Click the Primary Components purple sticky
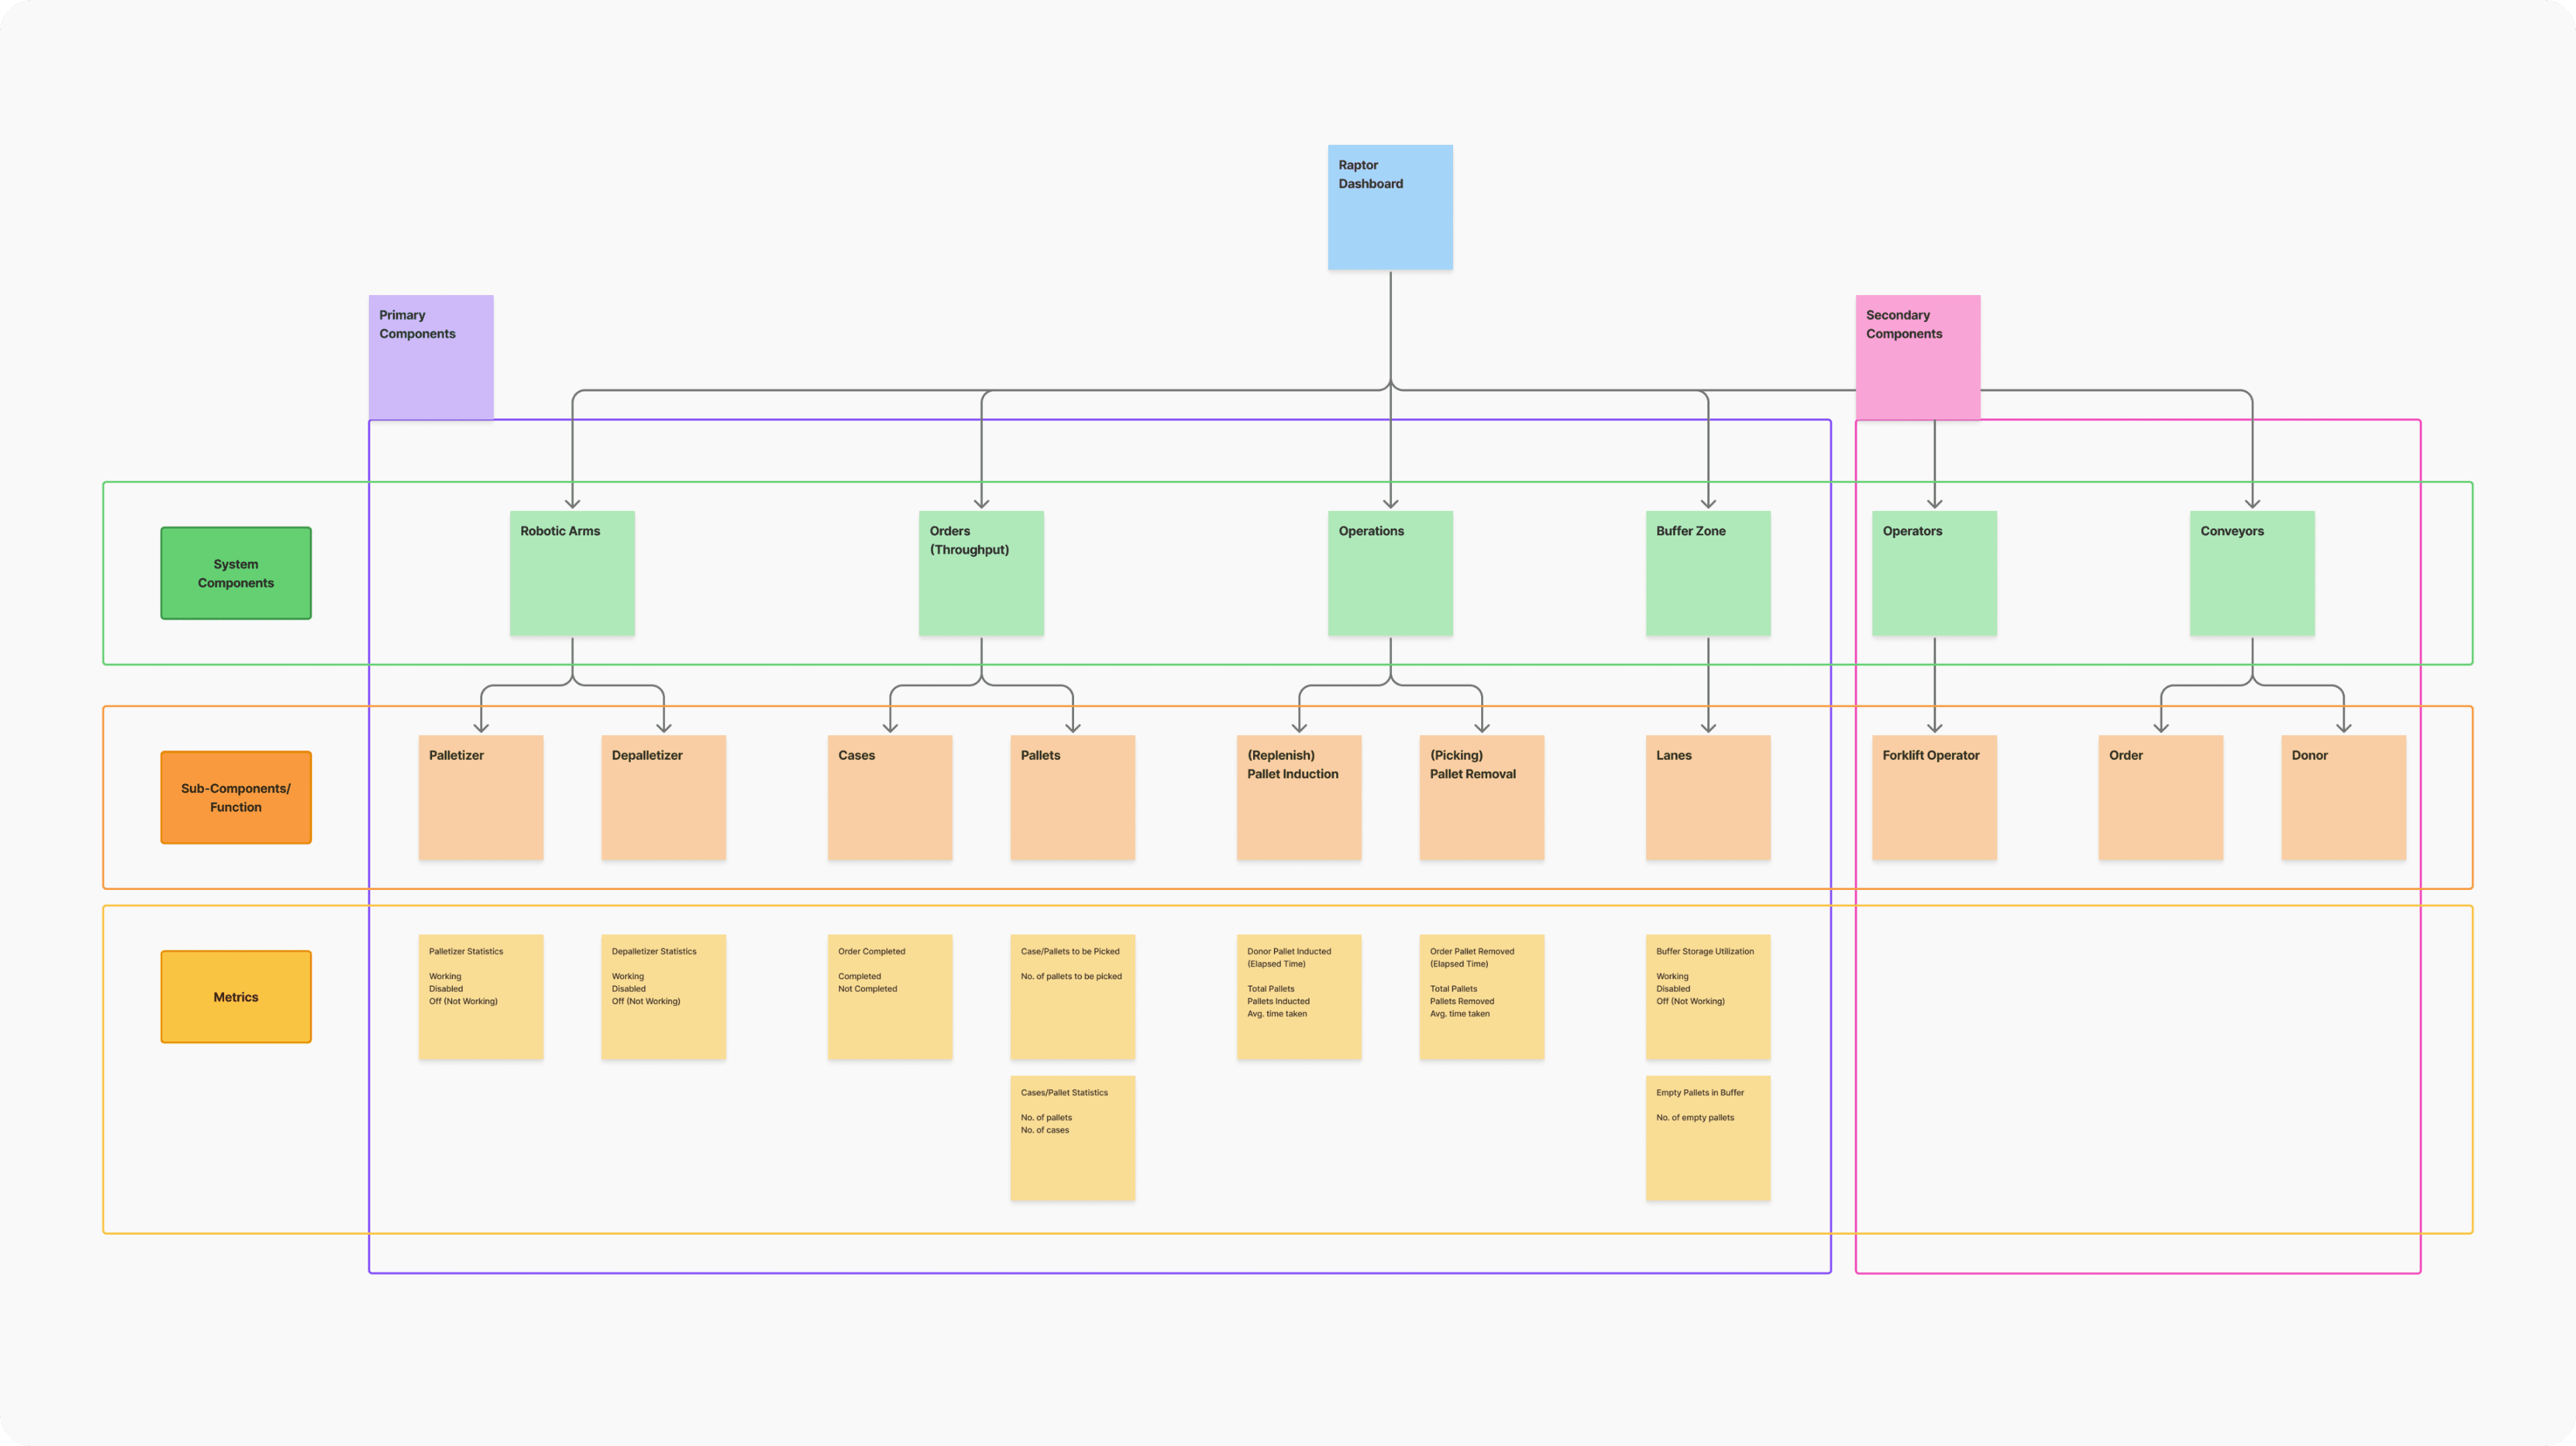The image size is (2576, 1446). tap(430, 357)
